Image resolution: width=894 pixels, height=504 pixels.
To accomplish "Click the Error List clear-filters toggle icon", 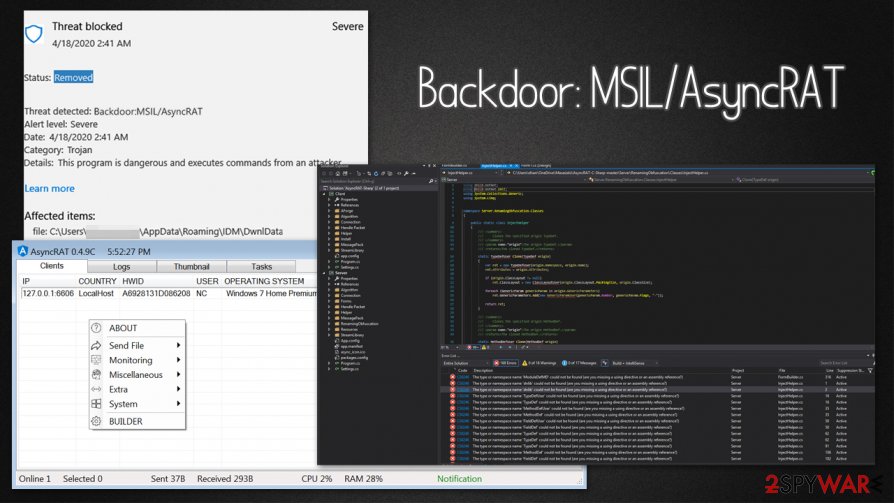I will pos(605,363).
